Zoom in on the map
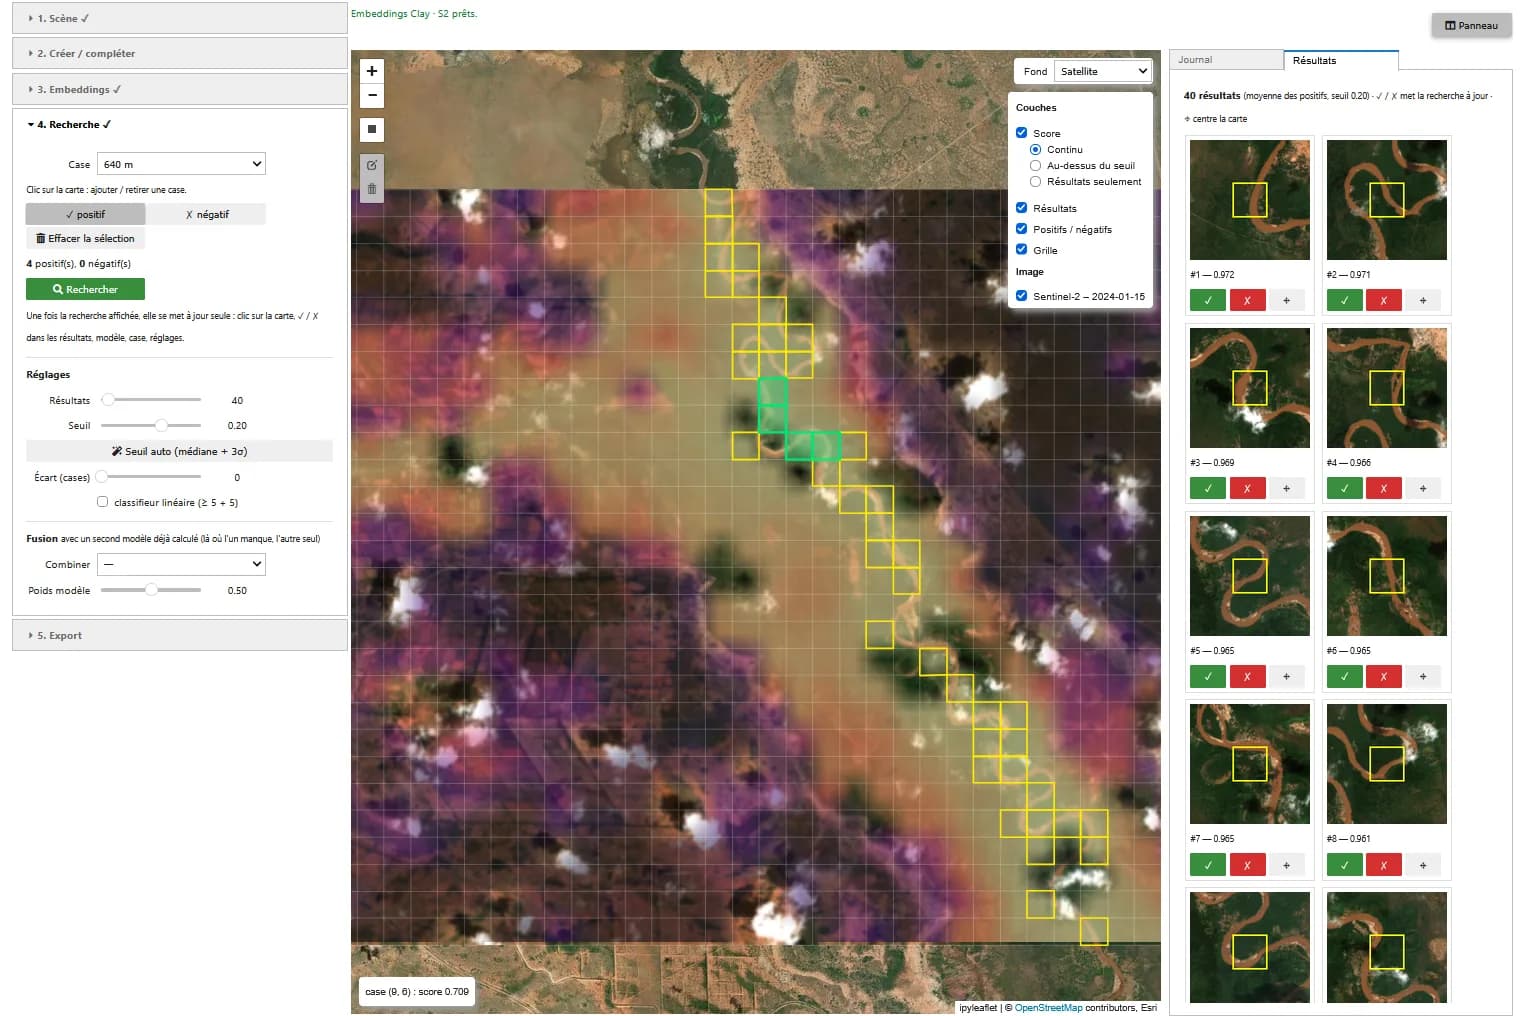The image size is (1521, 1016). click(x=372, y=71)
